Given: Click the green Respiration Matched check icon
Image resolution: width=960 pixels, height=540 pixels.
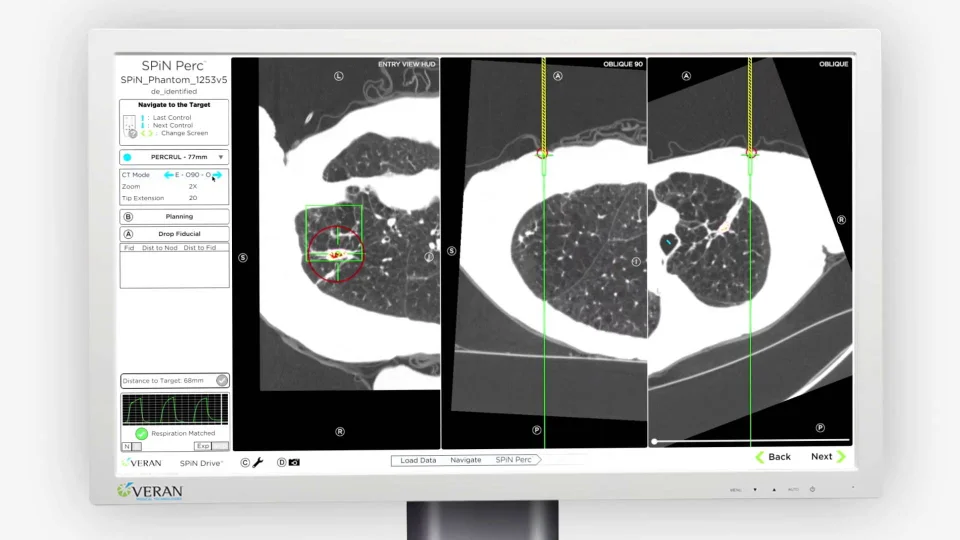Looking at the screenshot, I should click(141, 433).
